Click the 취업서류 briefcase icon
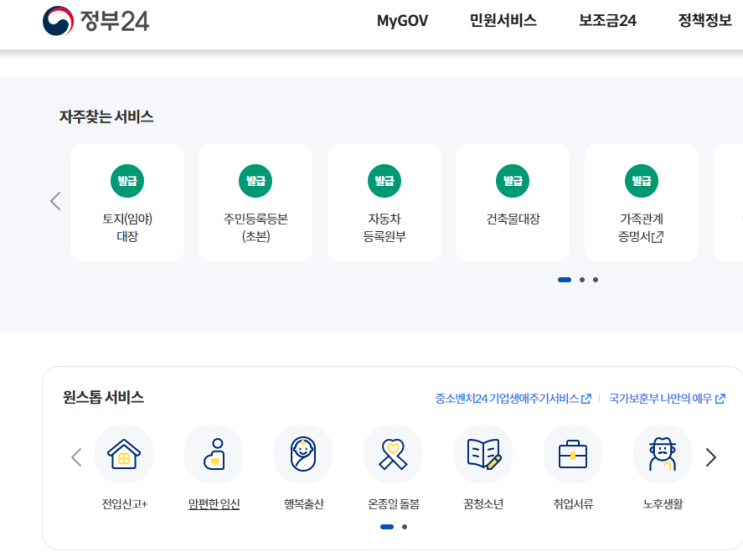This screenshot has height=552, width=743. [573, 454]
